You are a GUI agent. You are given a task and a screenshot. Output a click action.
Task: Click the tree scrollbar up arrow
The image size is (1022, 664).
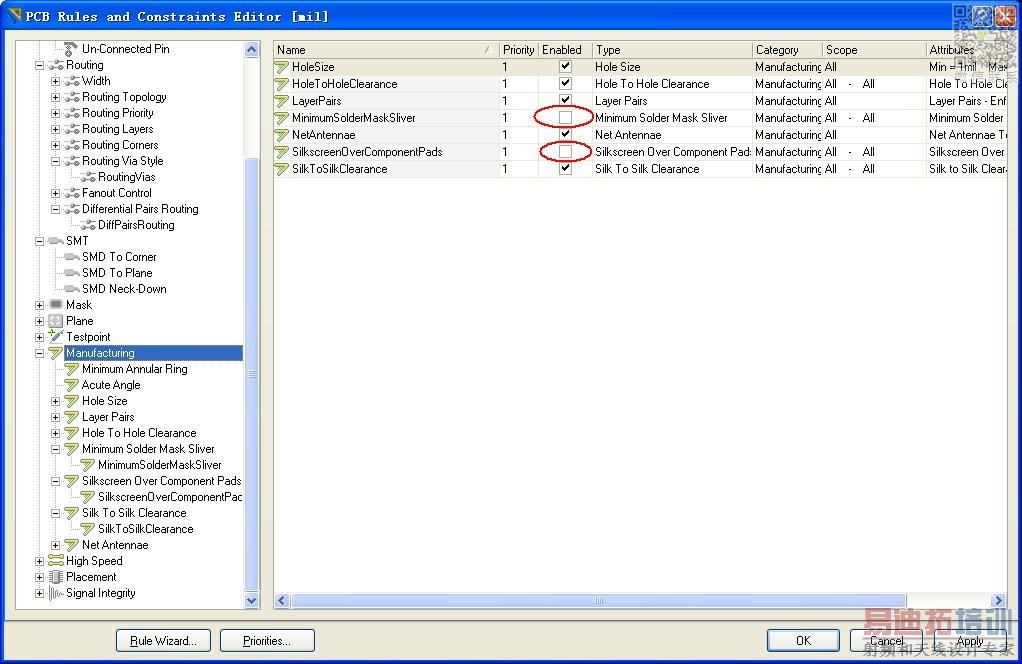pos(252,50)
